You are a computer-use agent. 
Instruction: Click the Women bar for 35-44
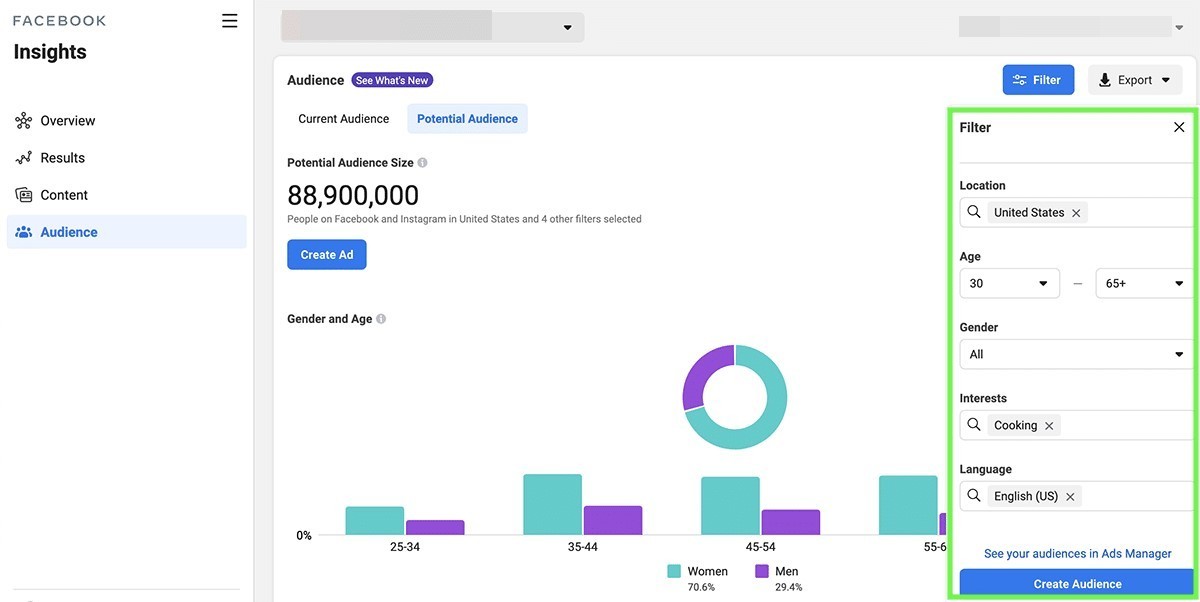click(x=552, y=504)
